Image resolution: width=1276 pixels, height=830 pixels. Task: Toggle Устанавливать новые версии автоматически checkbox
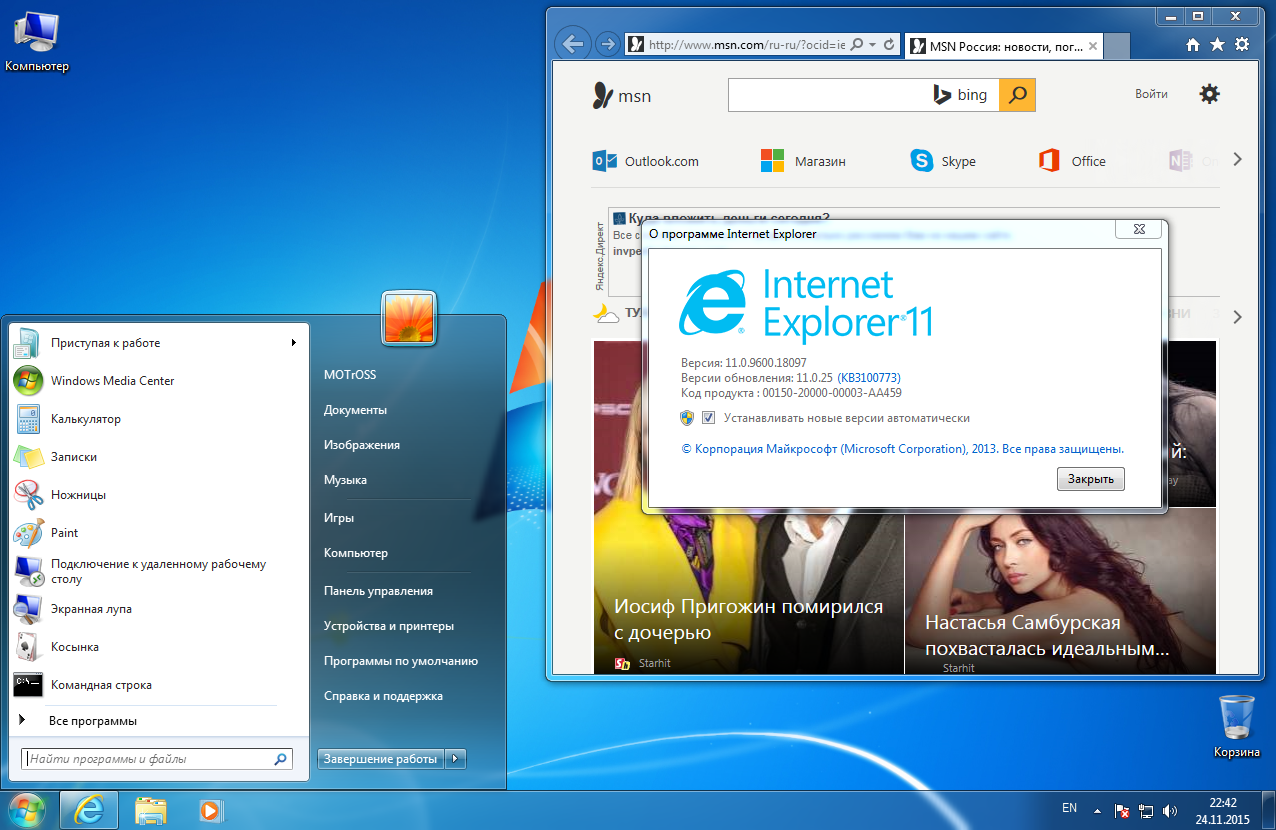(x=709, y=418)
